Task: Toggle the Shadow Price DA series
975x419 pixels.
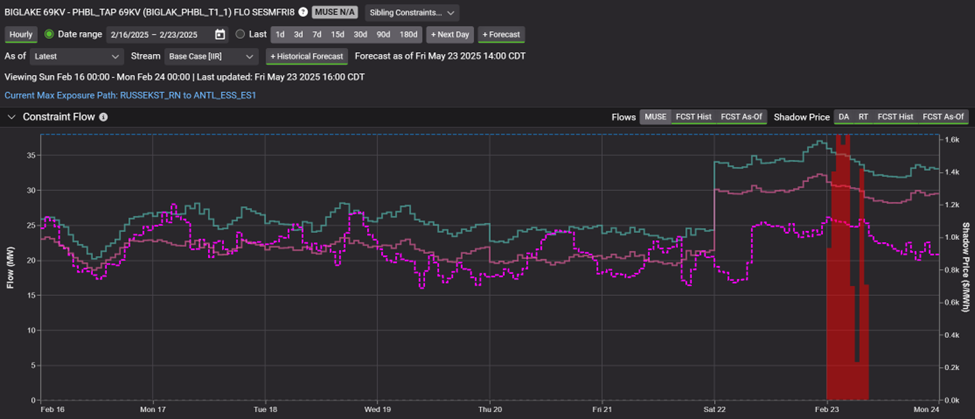Action: [x=842, y=117]
